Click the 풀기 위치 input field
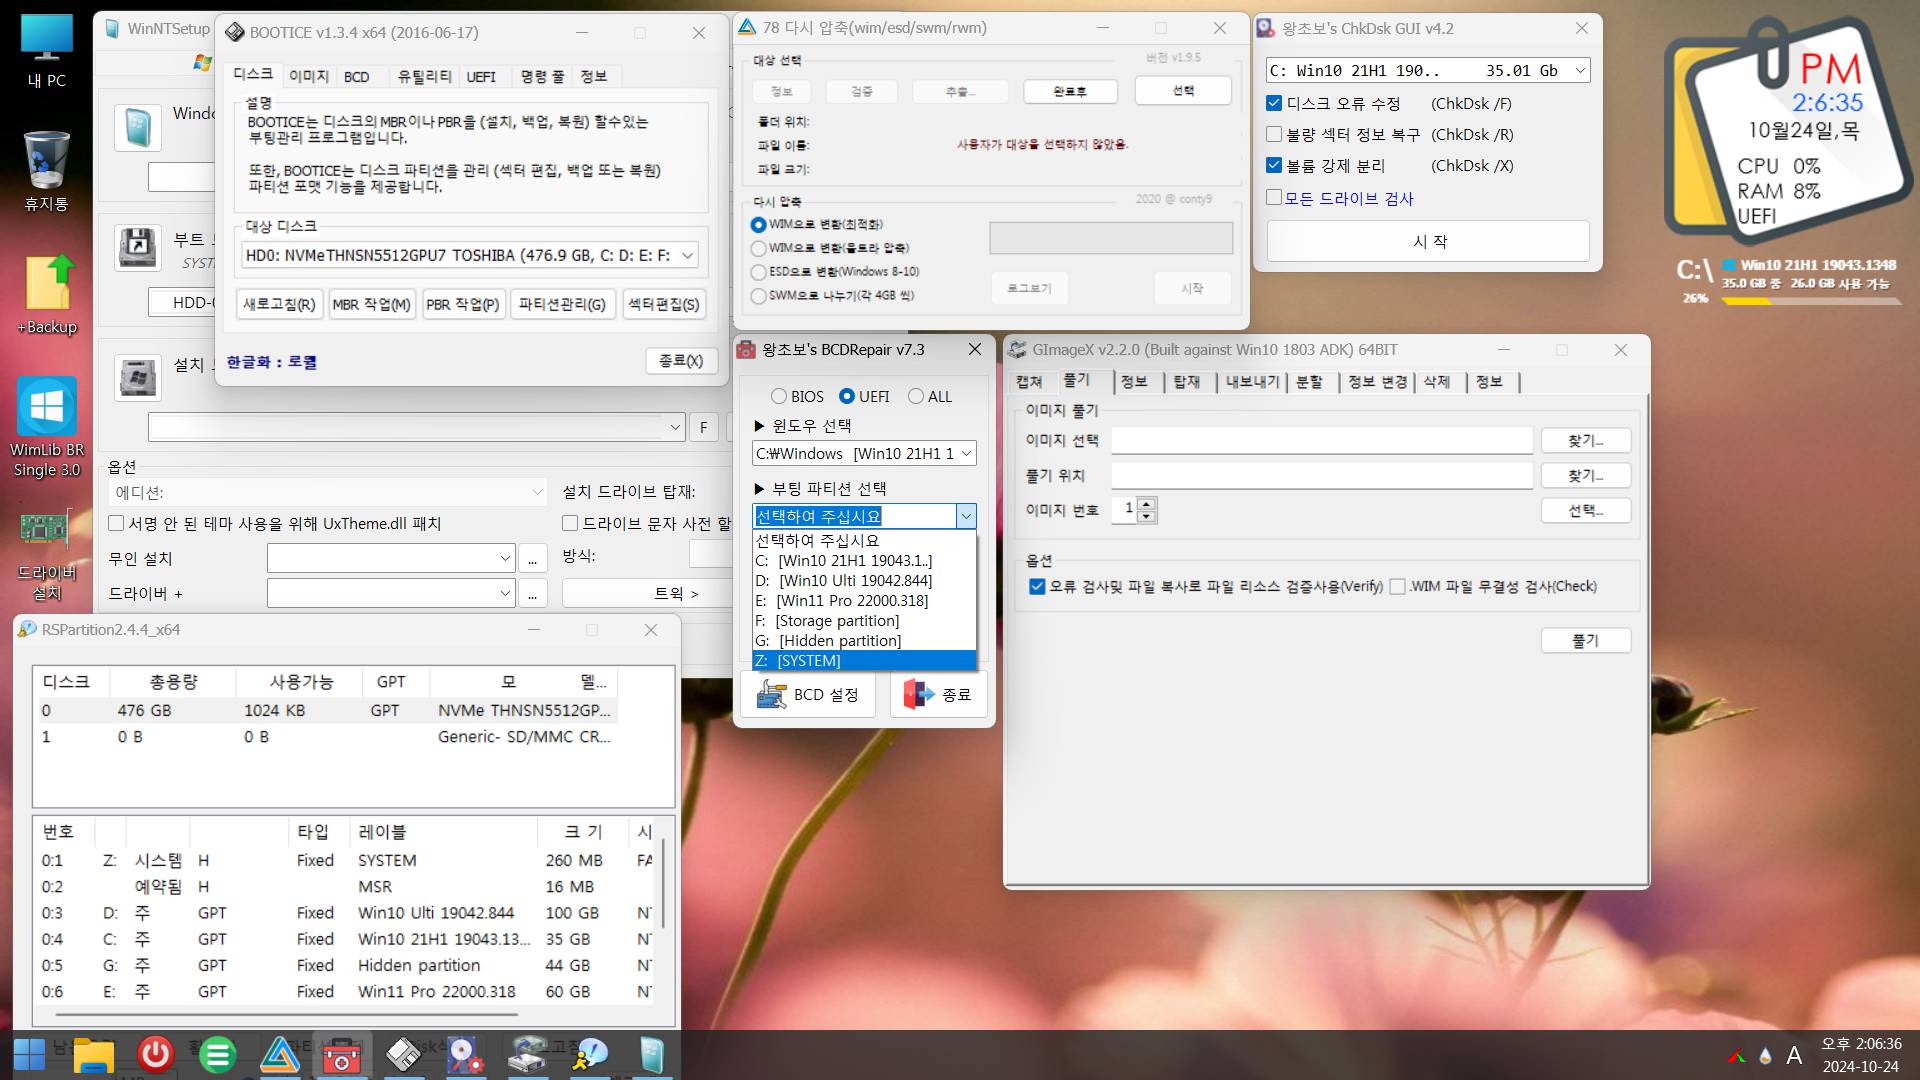The height and width of the screenshot is (1080, 1920). [1322, 475]
